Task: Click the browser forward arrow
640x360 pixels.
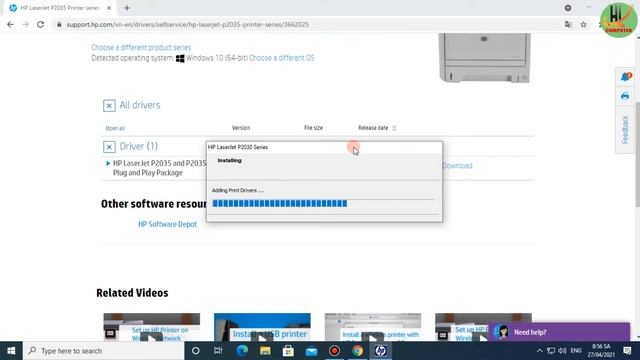Action: pos(25,24)
